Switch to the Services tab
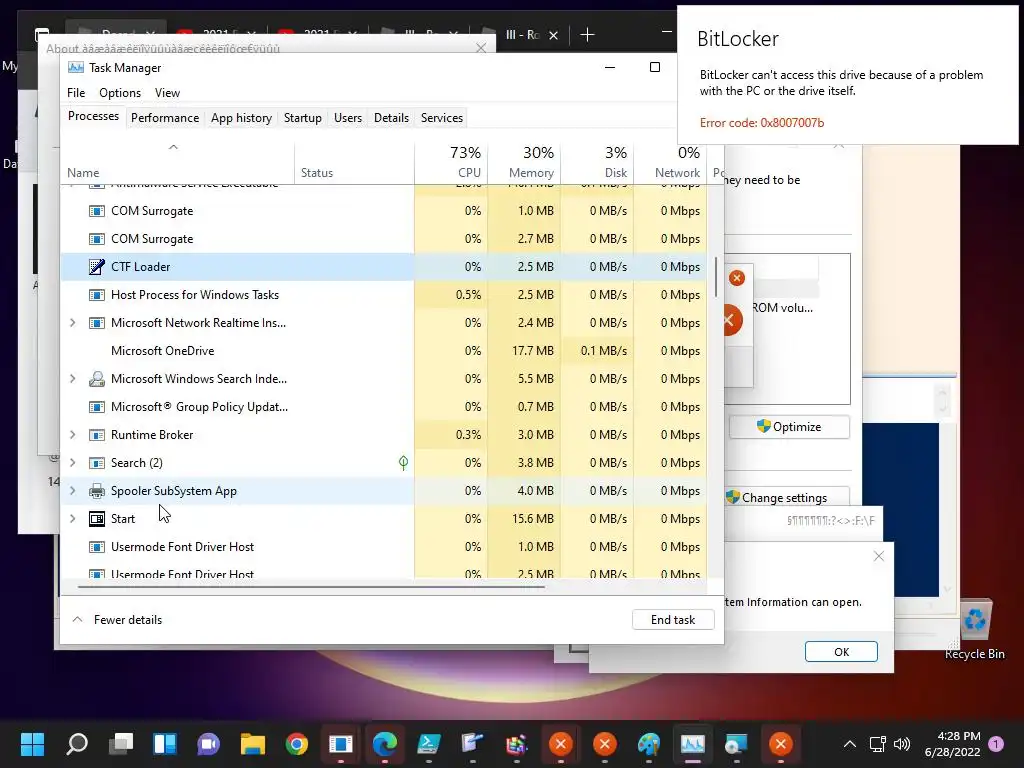The image size is (1024, 768). (x=441, y=118)
